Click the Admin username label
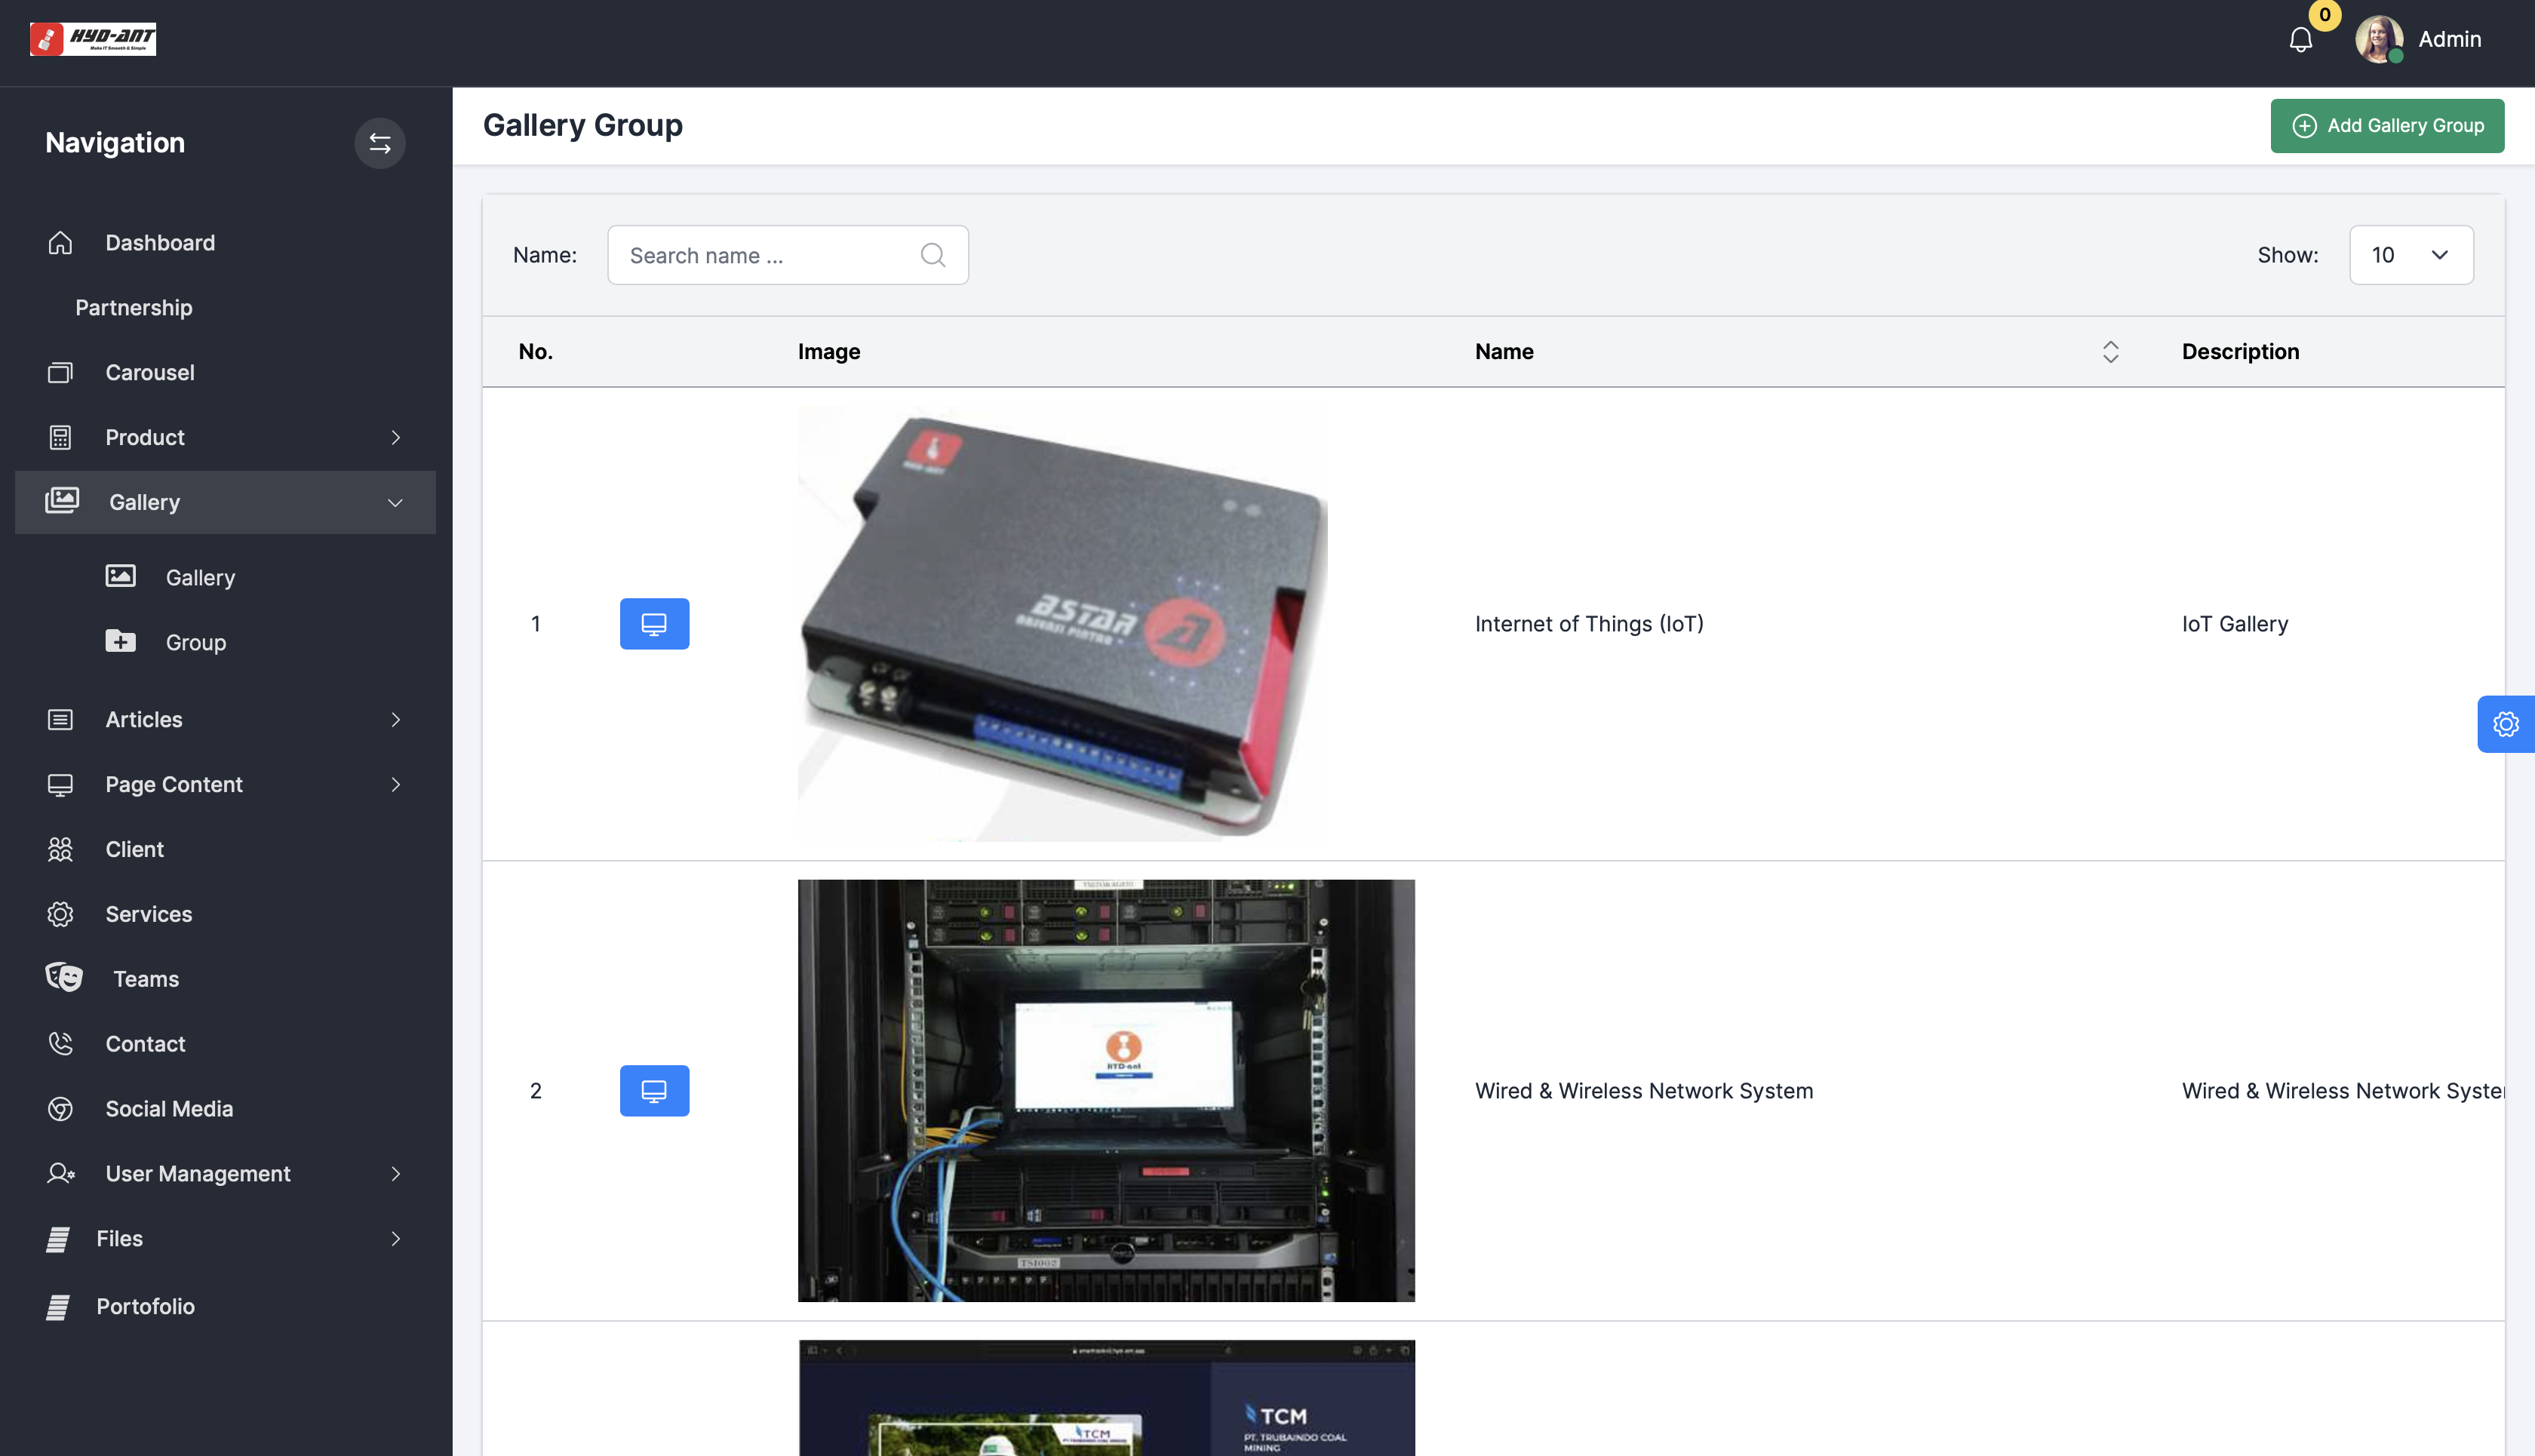The width and height of the screenshot is (2535, 1456). (x=2450, y=39)
